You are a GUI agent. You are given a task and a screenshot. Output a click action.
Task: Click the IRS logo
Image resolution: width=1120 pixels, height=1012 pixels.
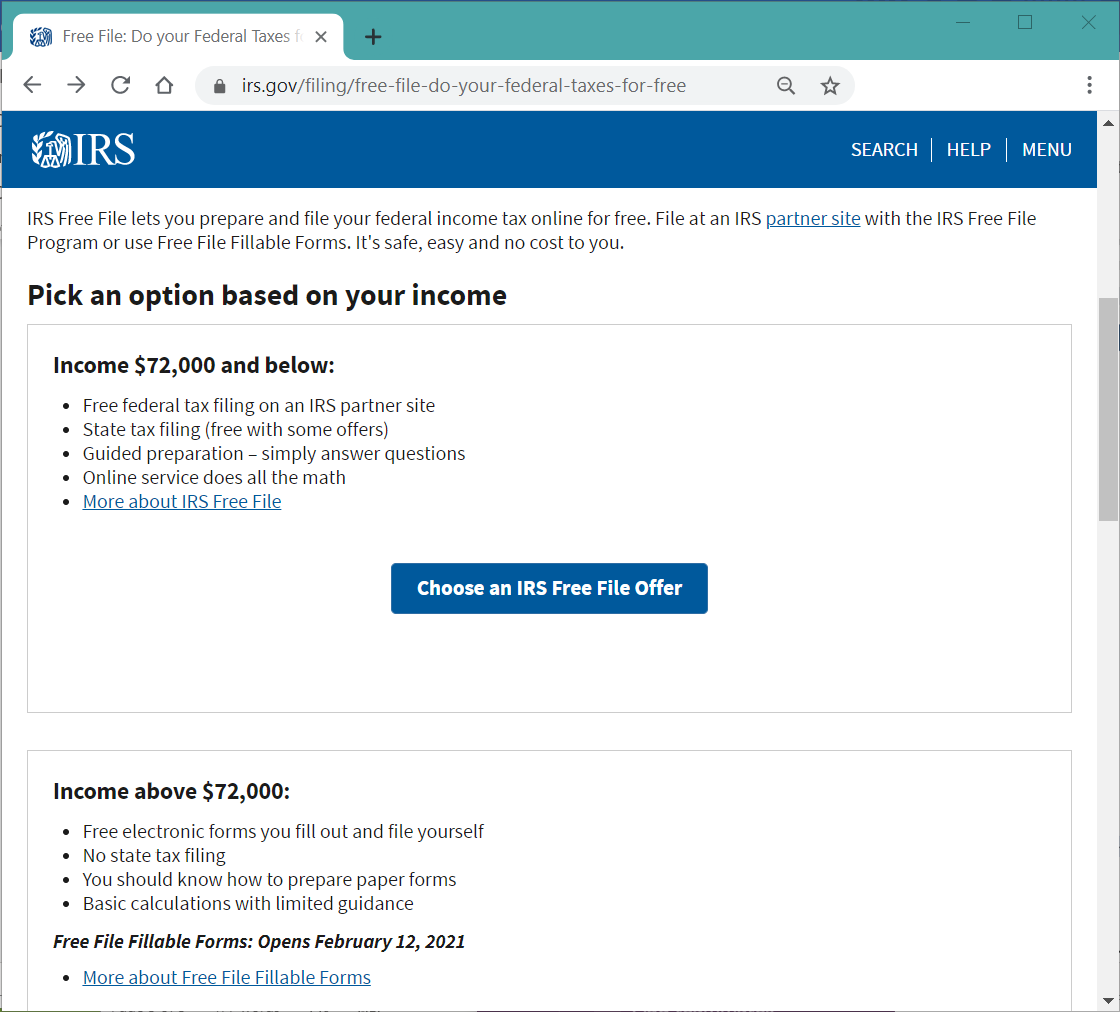point(83,149)
